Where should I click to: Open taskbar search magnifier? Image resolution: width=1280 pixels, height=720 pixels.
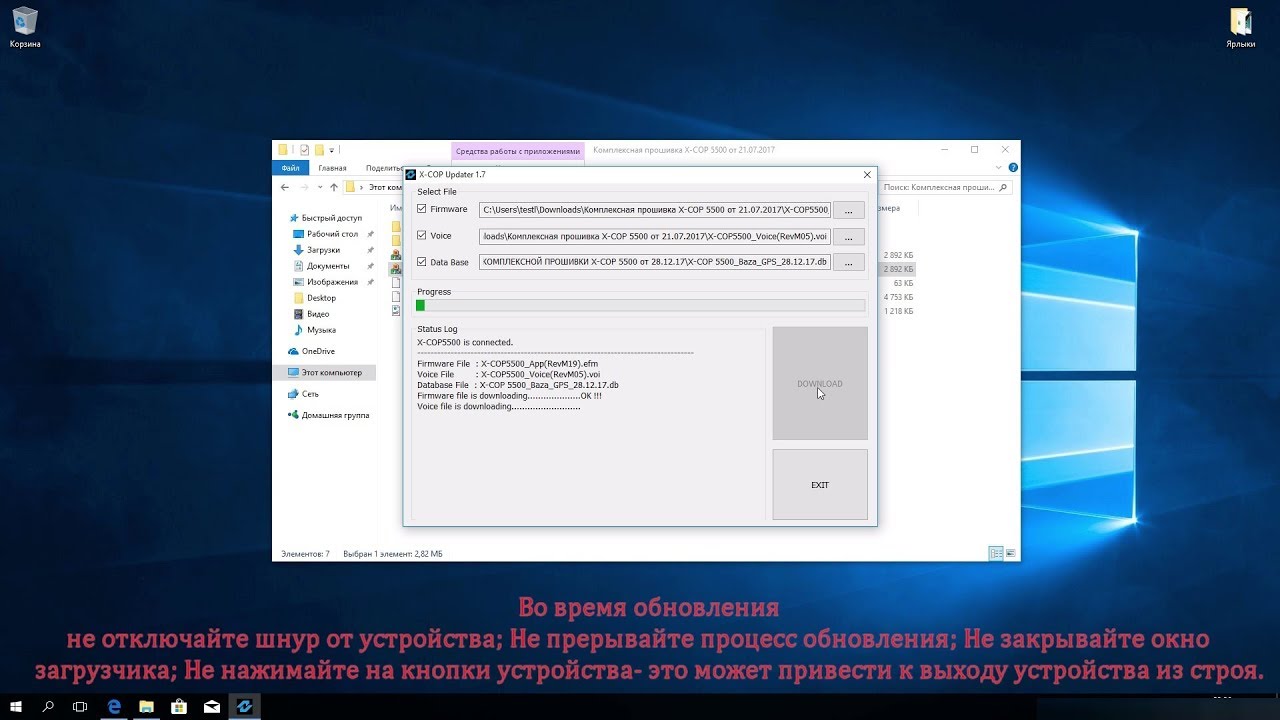tap(48, 706)
